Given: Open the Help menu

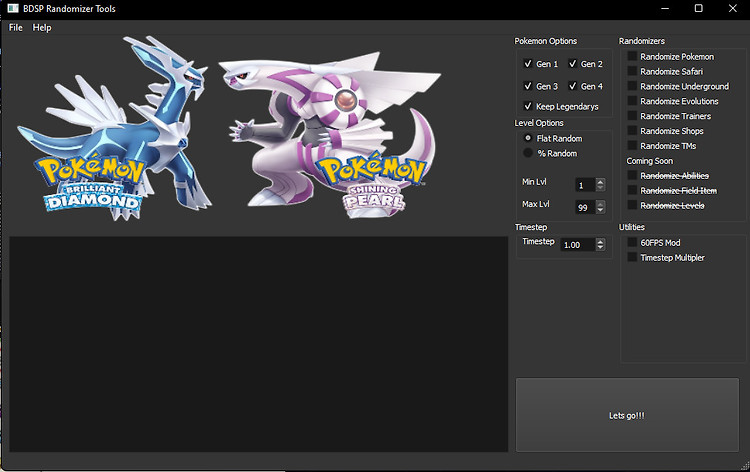Looking at the screenshot, I should click(x=42, y=28).
